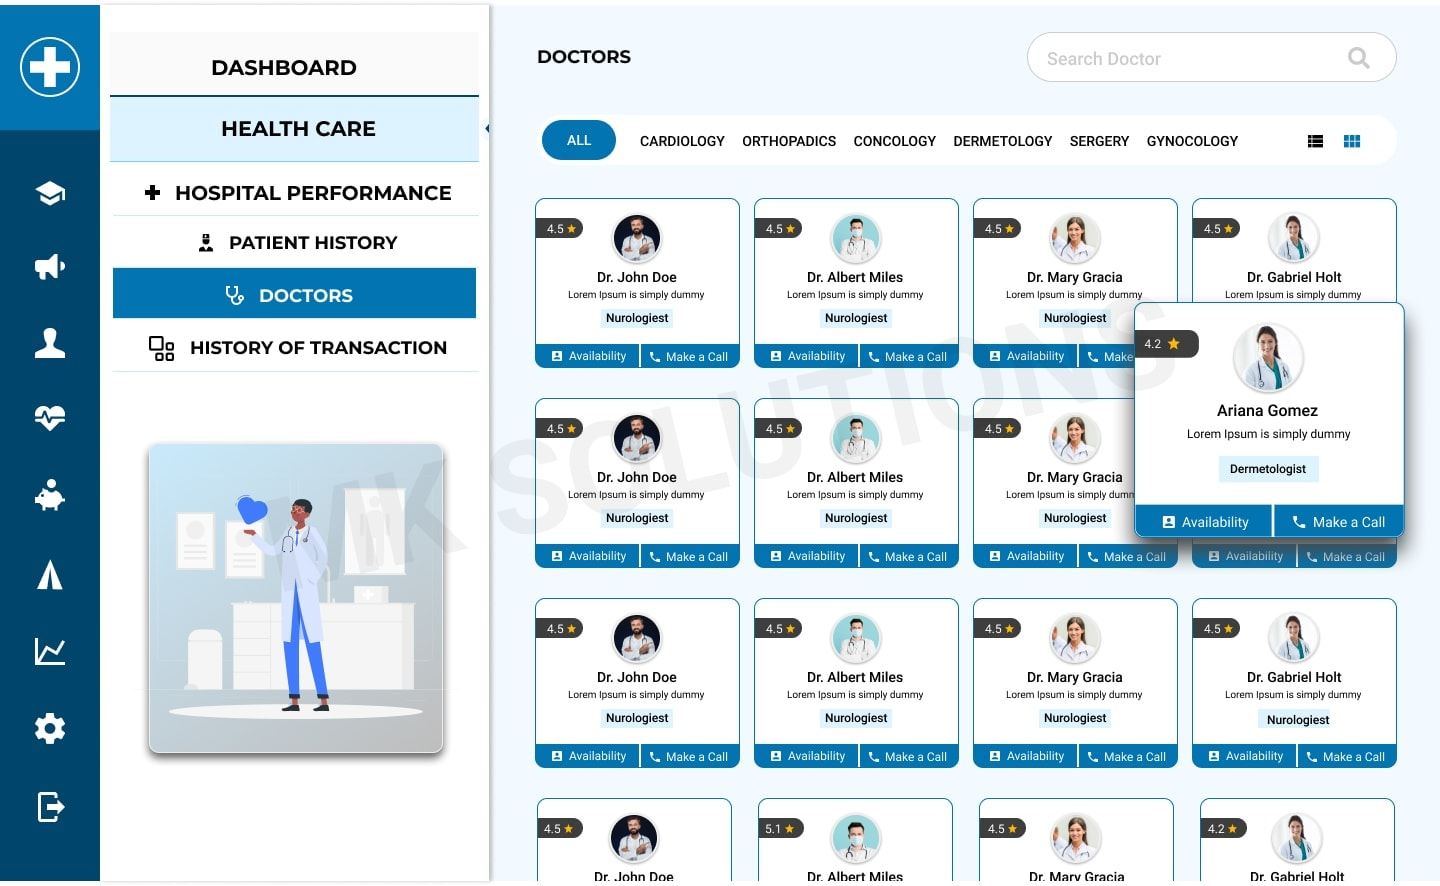The width and height of the screenshot is (1440, 886).
Task: Filter doctors by Cardiology tab
Action: [x=682, y=142]
